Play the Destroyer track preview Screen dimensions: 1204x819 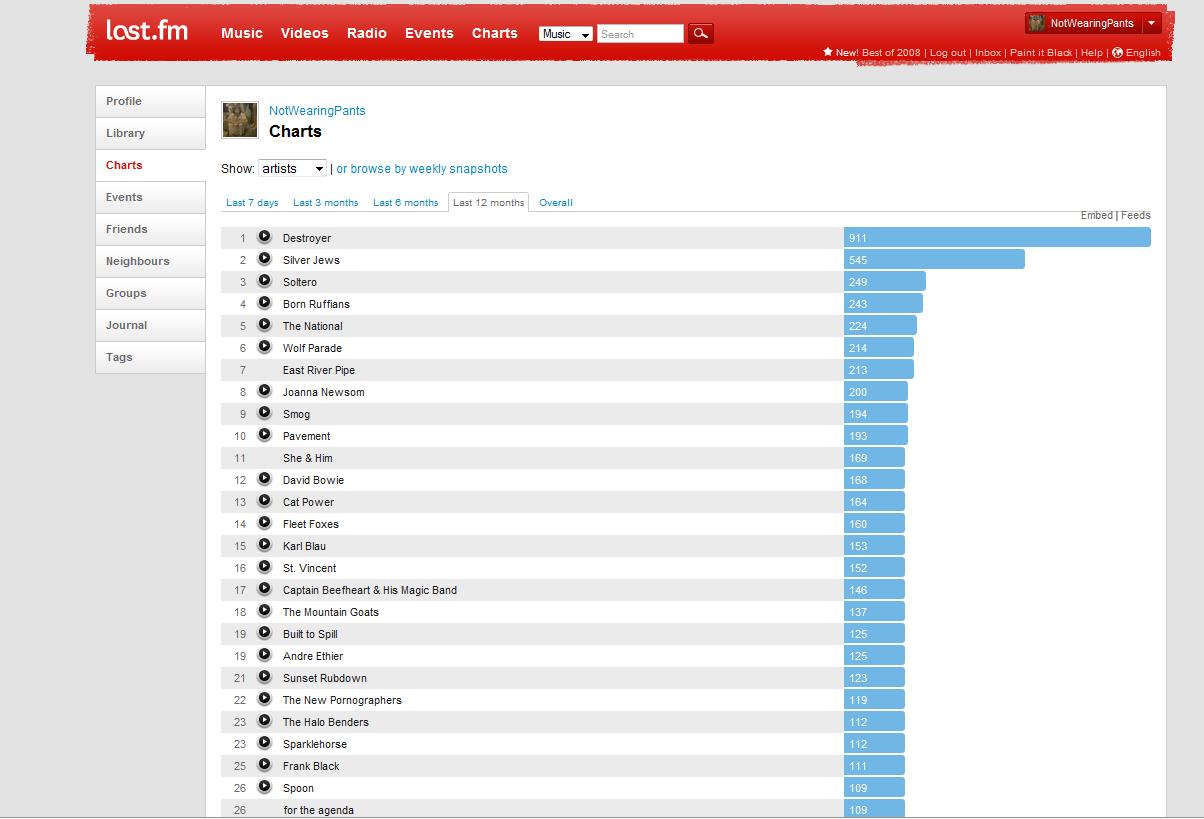264,236
